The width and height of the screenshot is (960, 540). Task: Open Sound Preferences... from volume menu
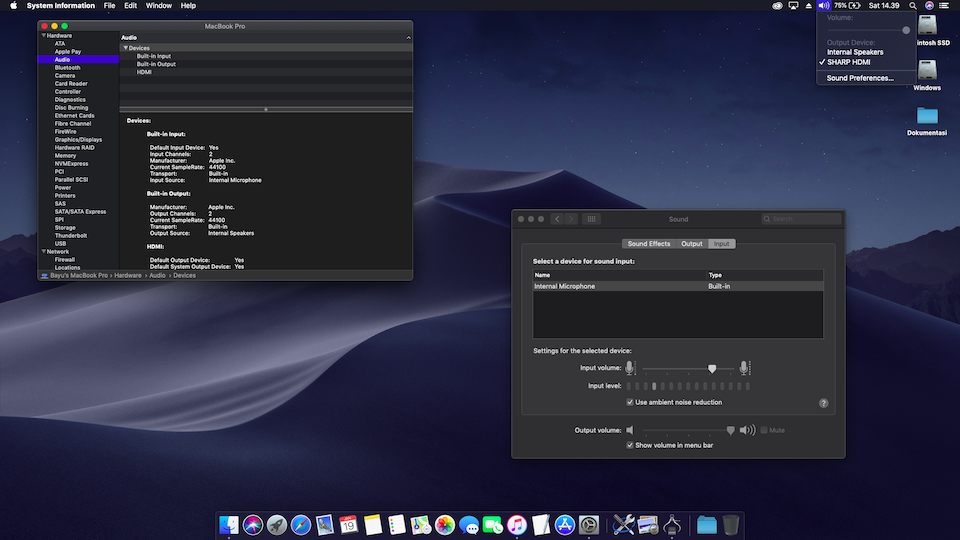click(860, 78)
